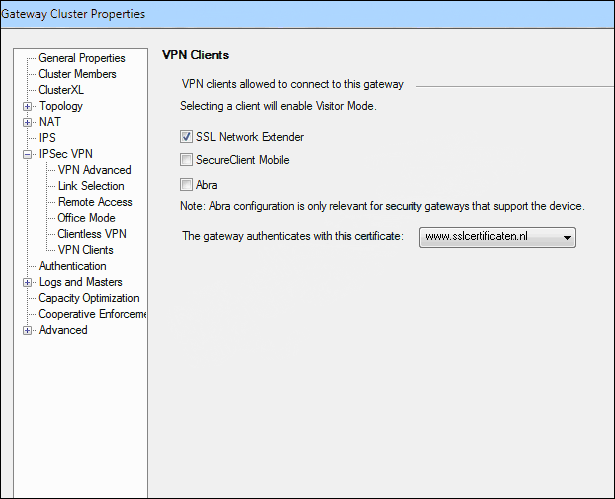The image size is (615, 499).
Task: Collapse the IPSec VPN node
Action: click(x=27, y=154)
